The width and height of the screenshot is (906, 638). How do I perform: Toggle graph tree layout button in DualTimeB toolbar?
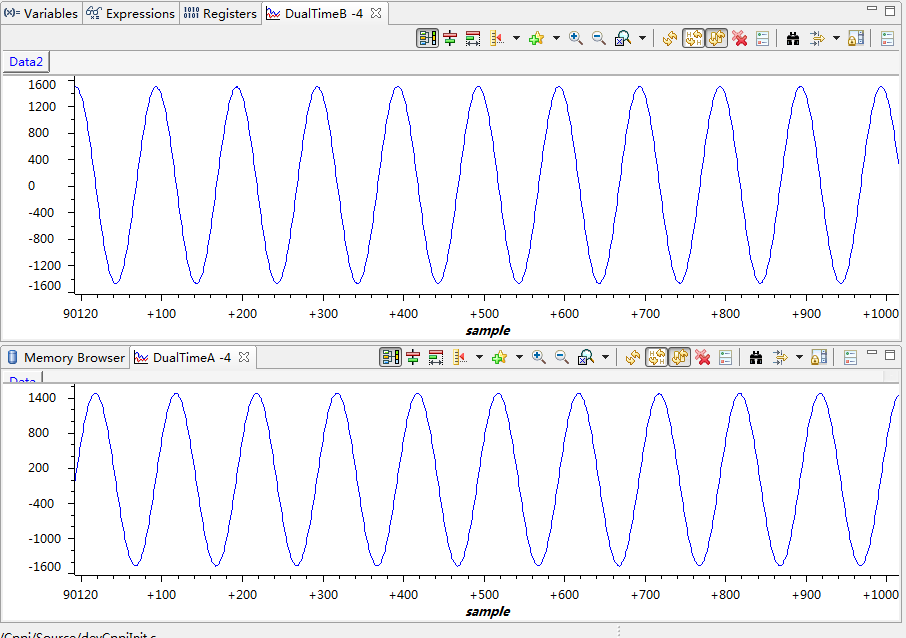click(428, 39)
